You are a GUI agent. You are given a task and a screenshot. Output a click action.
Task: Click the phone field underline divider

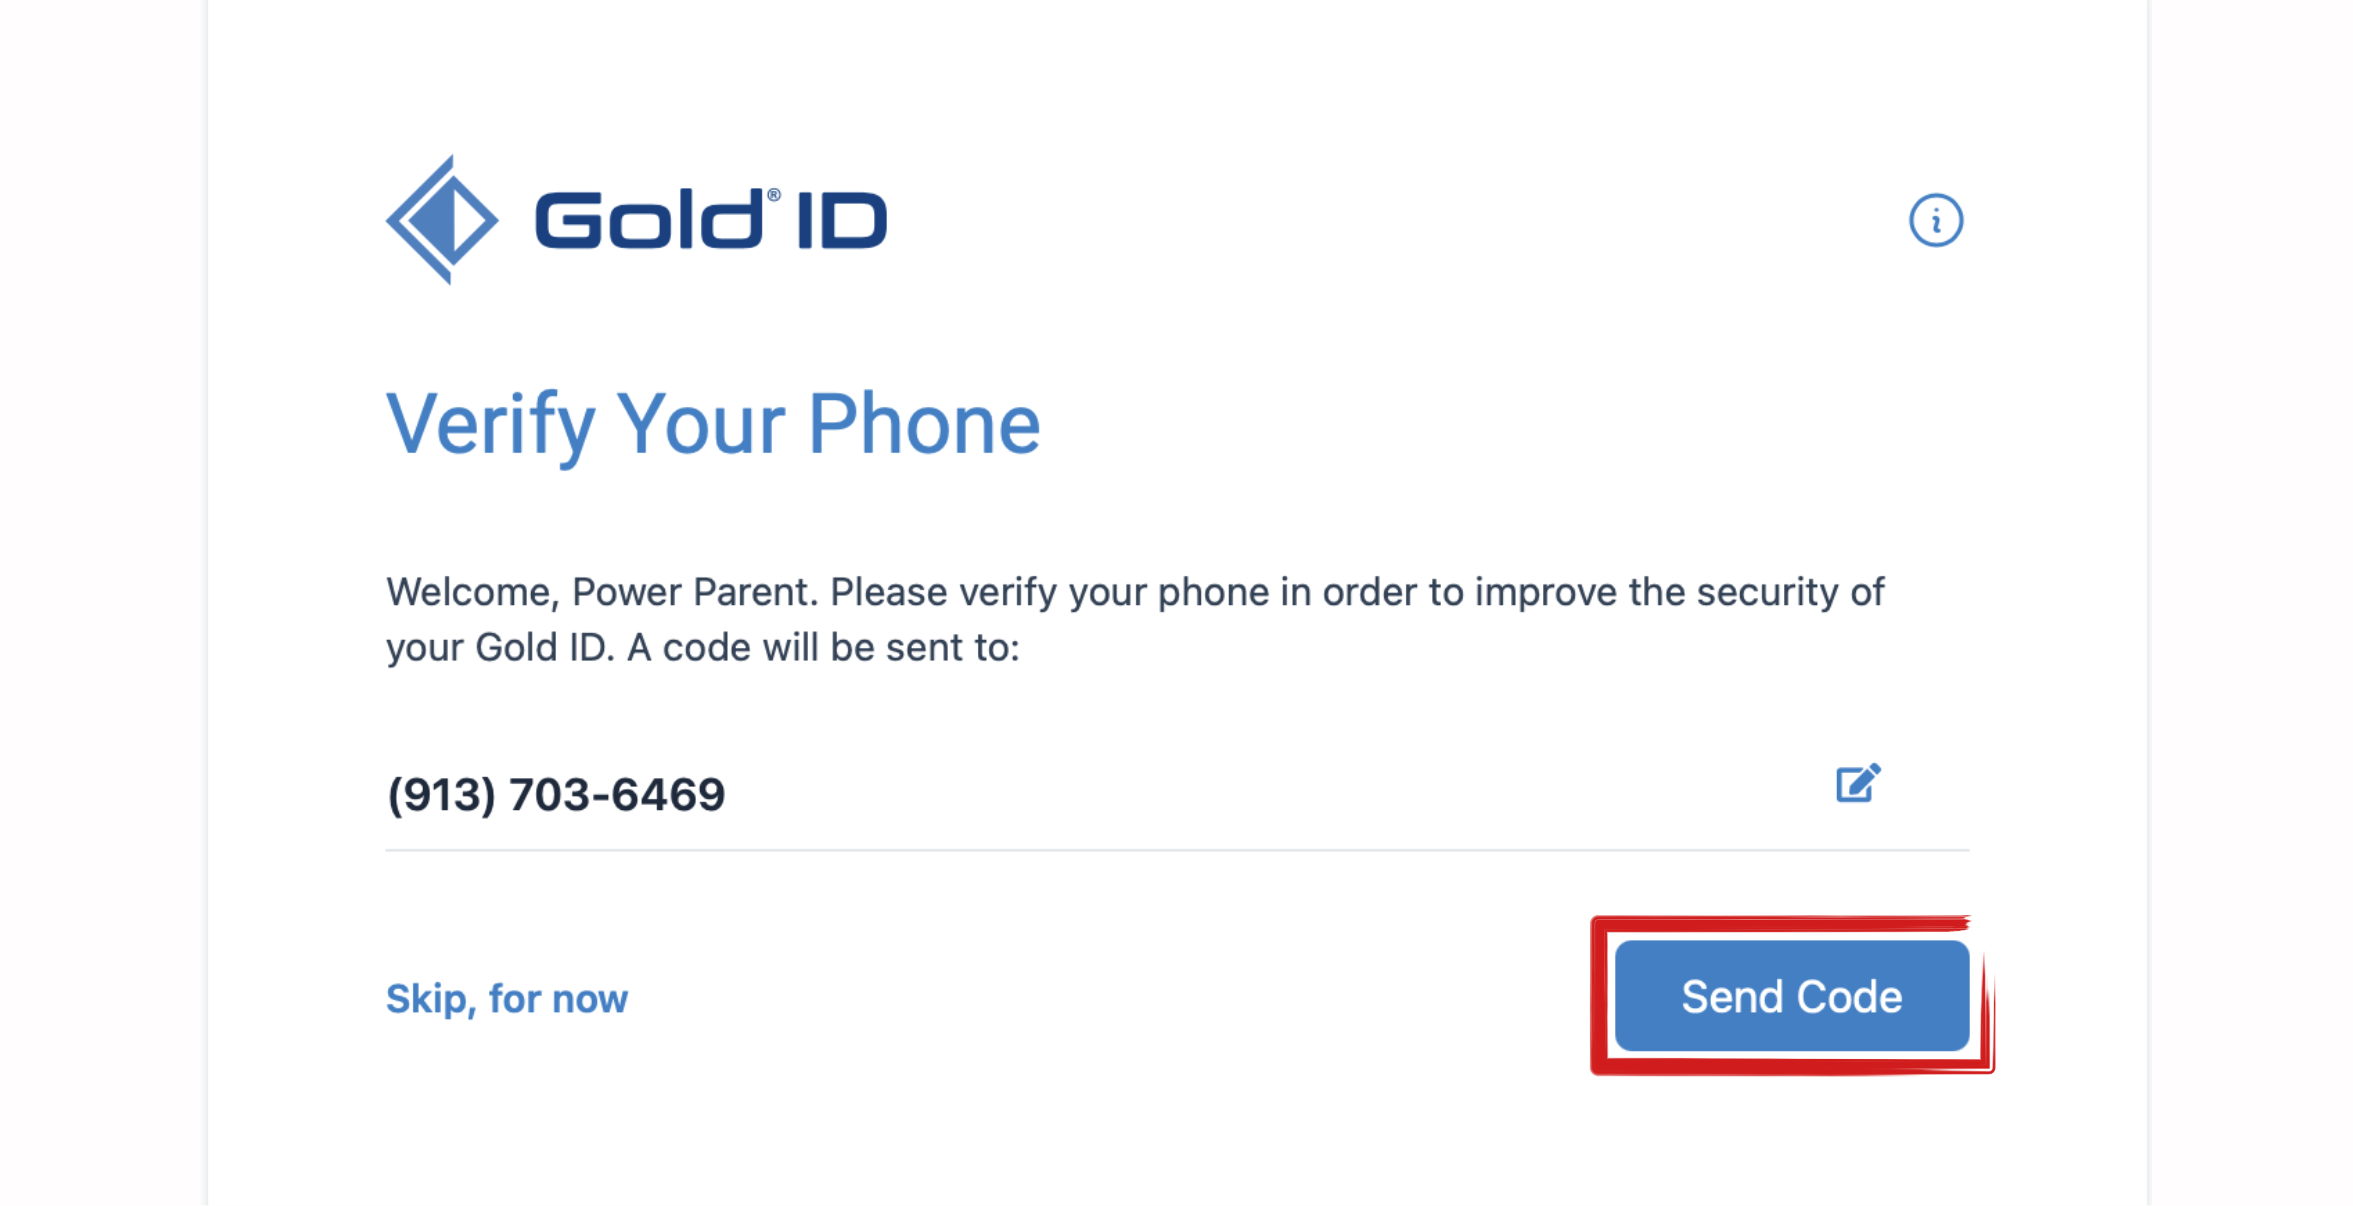tap(1177, 850)
